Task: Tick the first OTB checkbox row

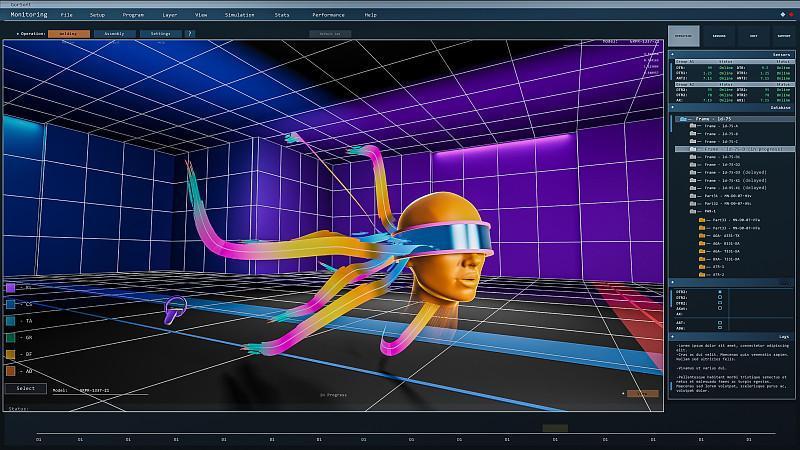Action: tap(720, 292)
